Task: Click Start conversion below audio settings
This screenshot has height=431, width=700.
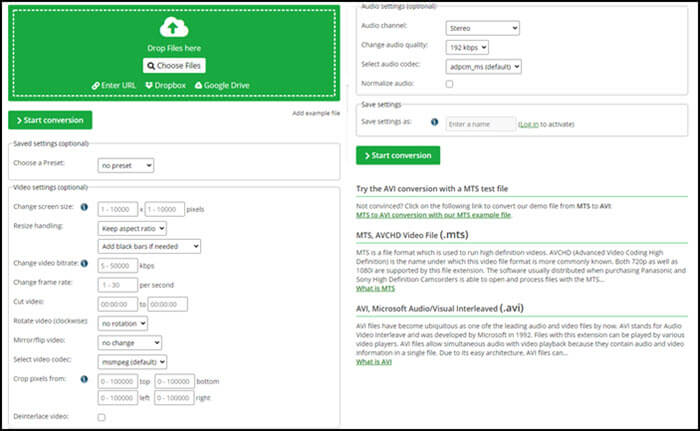Action: [x=397, y=155]
